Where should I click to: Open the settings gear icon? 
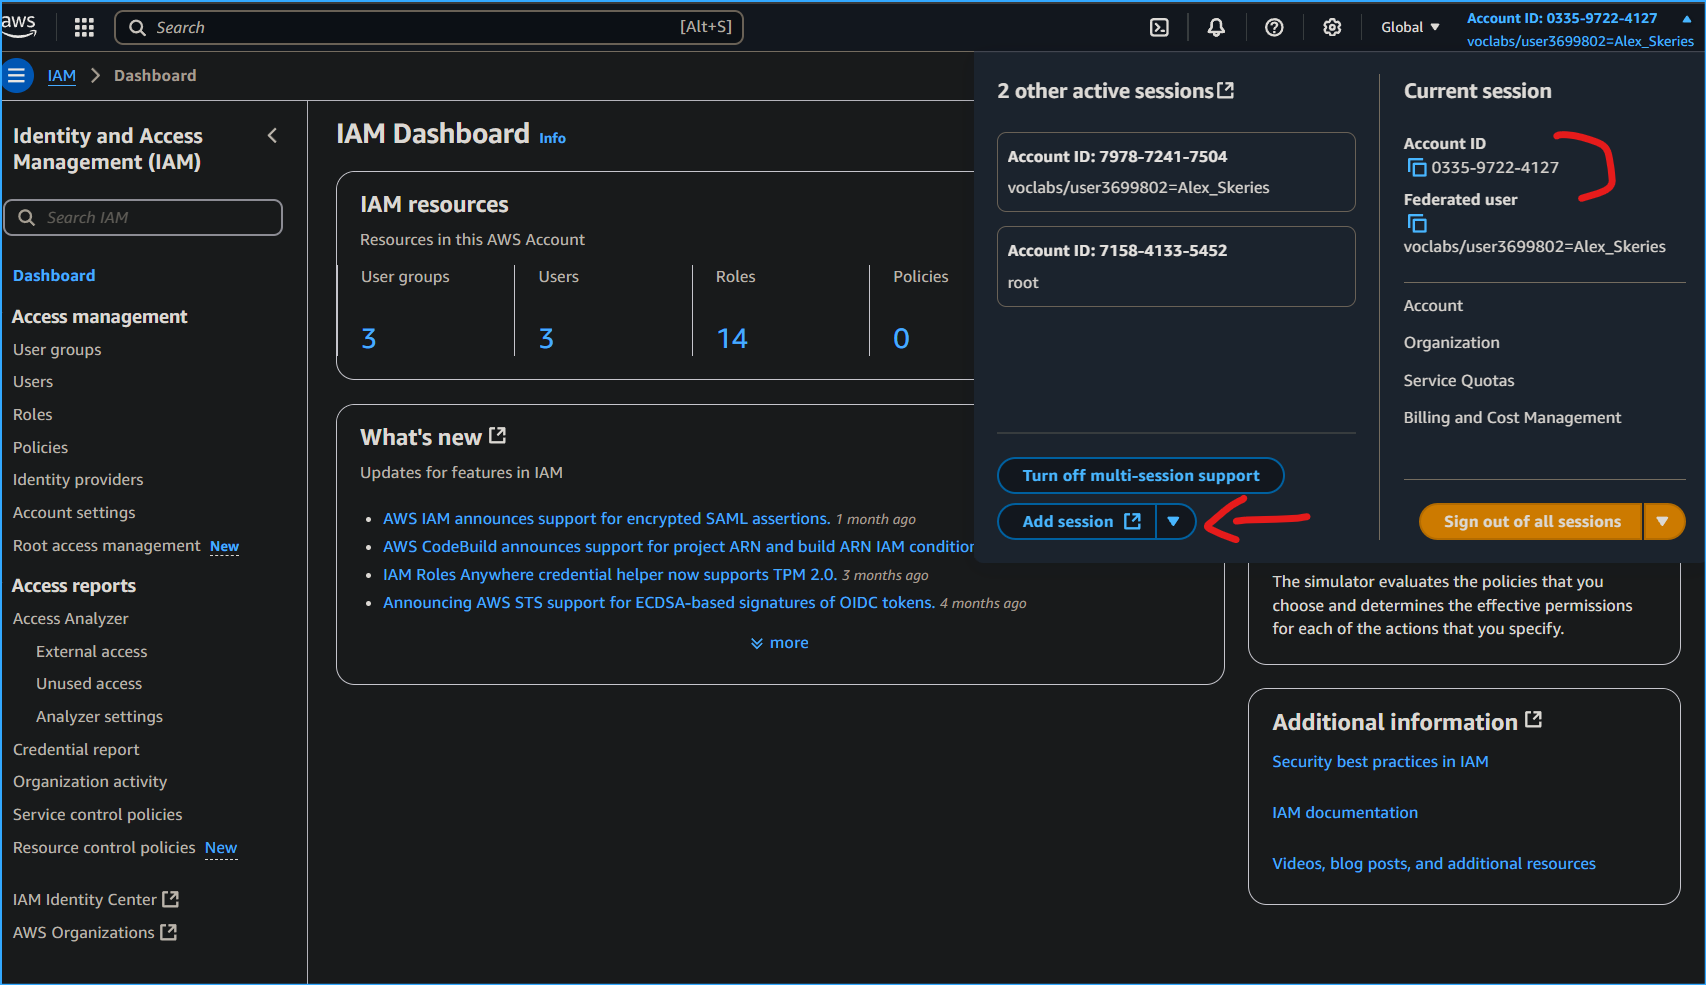click(x=1332, y=27)
